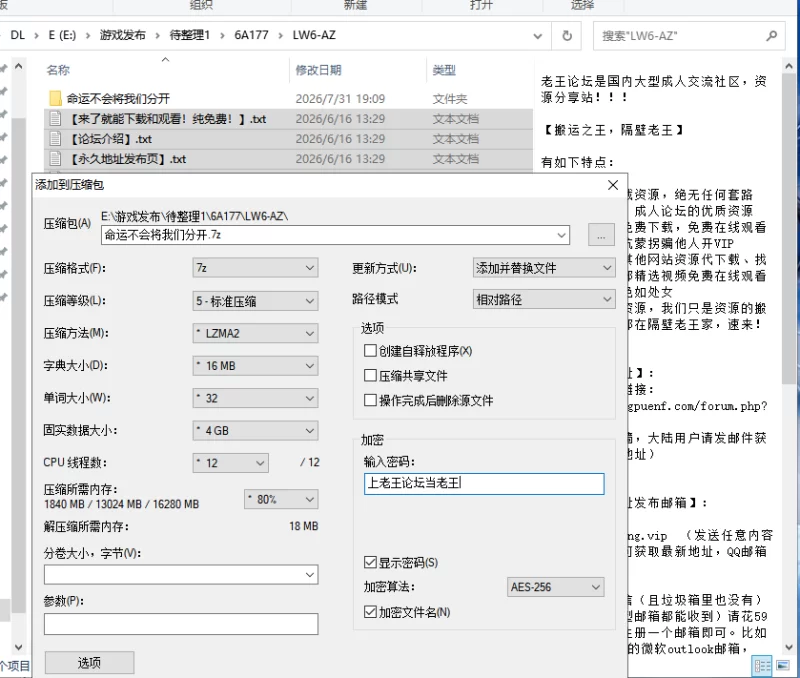
Task: Click the date 2026/7/31 19:09
Action: 340,98
